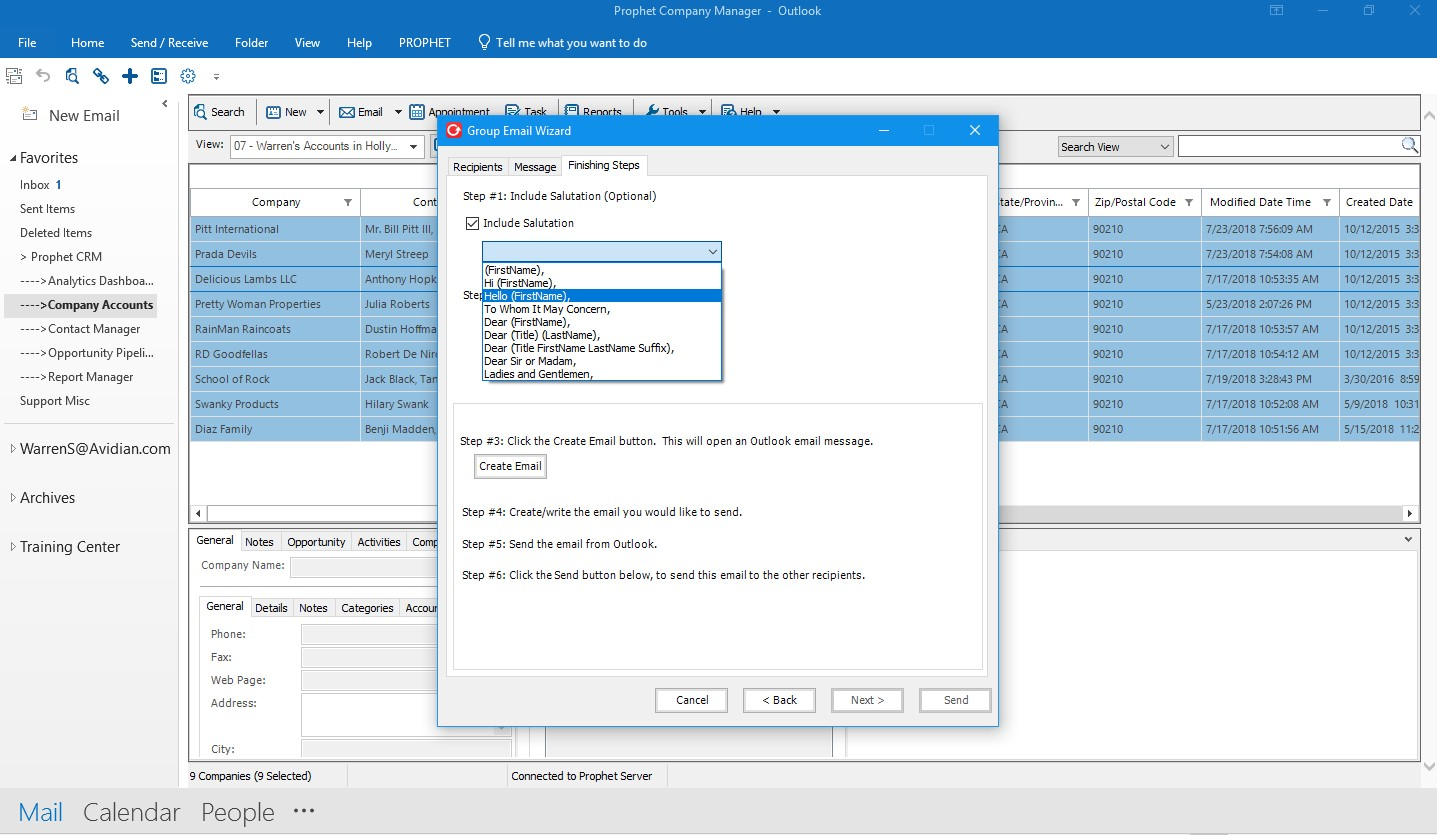Viewport: 1437px width, 835px height.
Task: Create a new Task in Prophet
Action: coord(527,111)
